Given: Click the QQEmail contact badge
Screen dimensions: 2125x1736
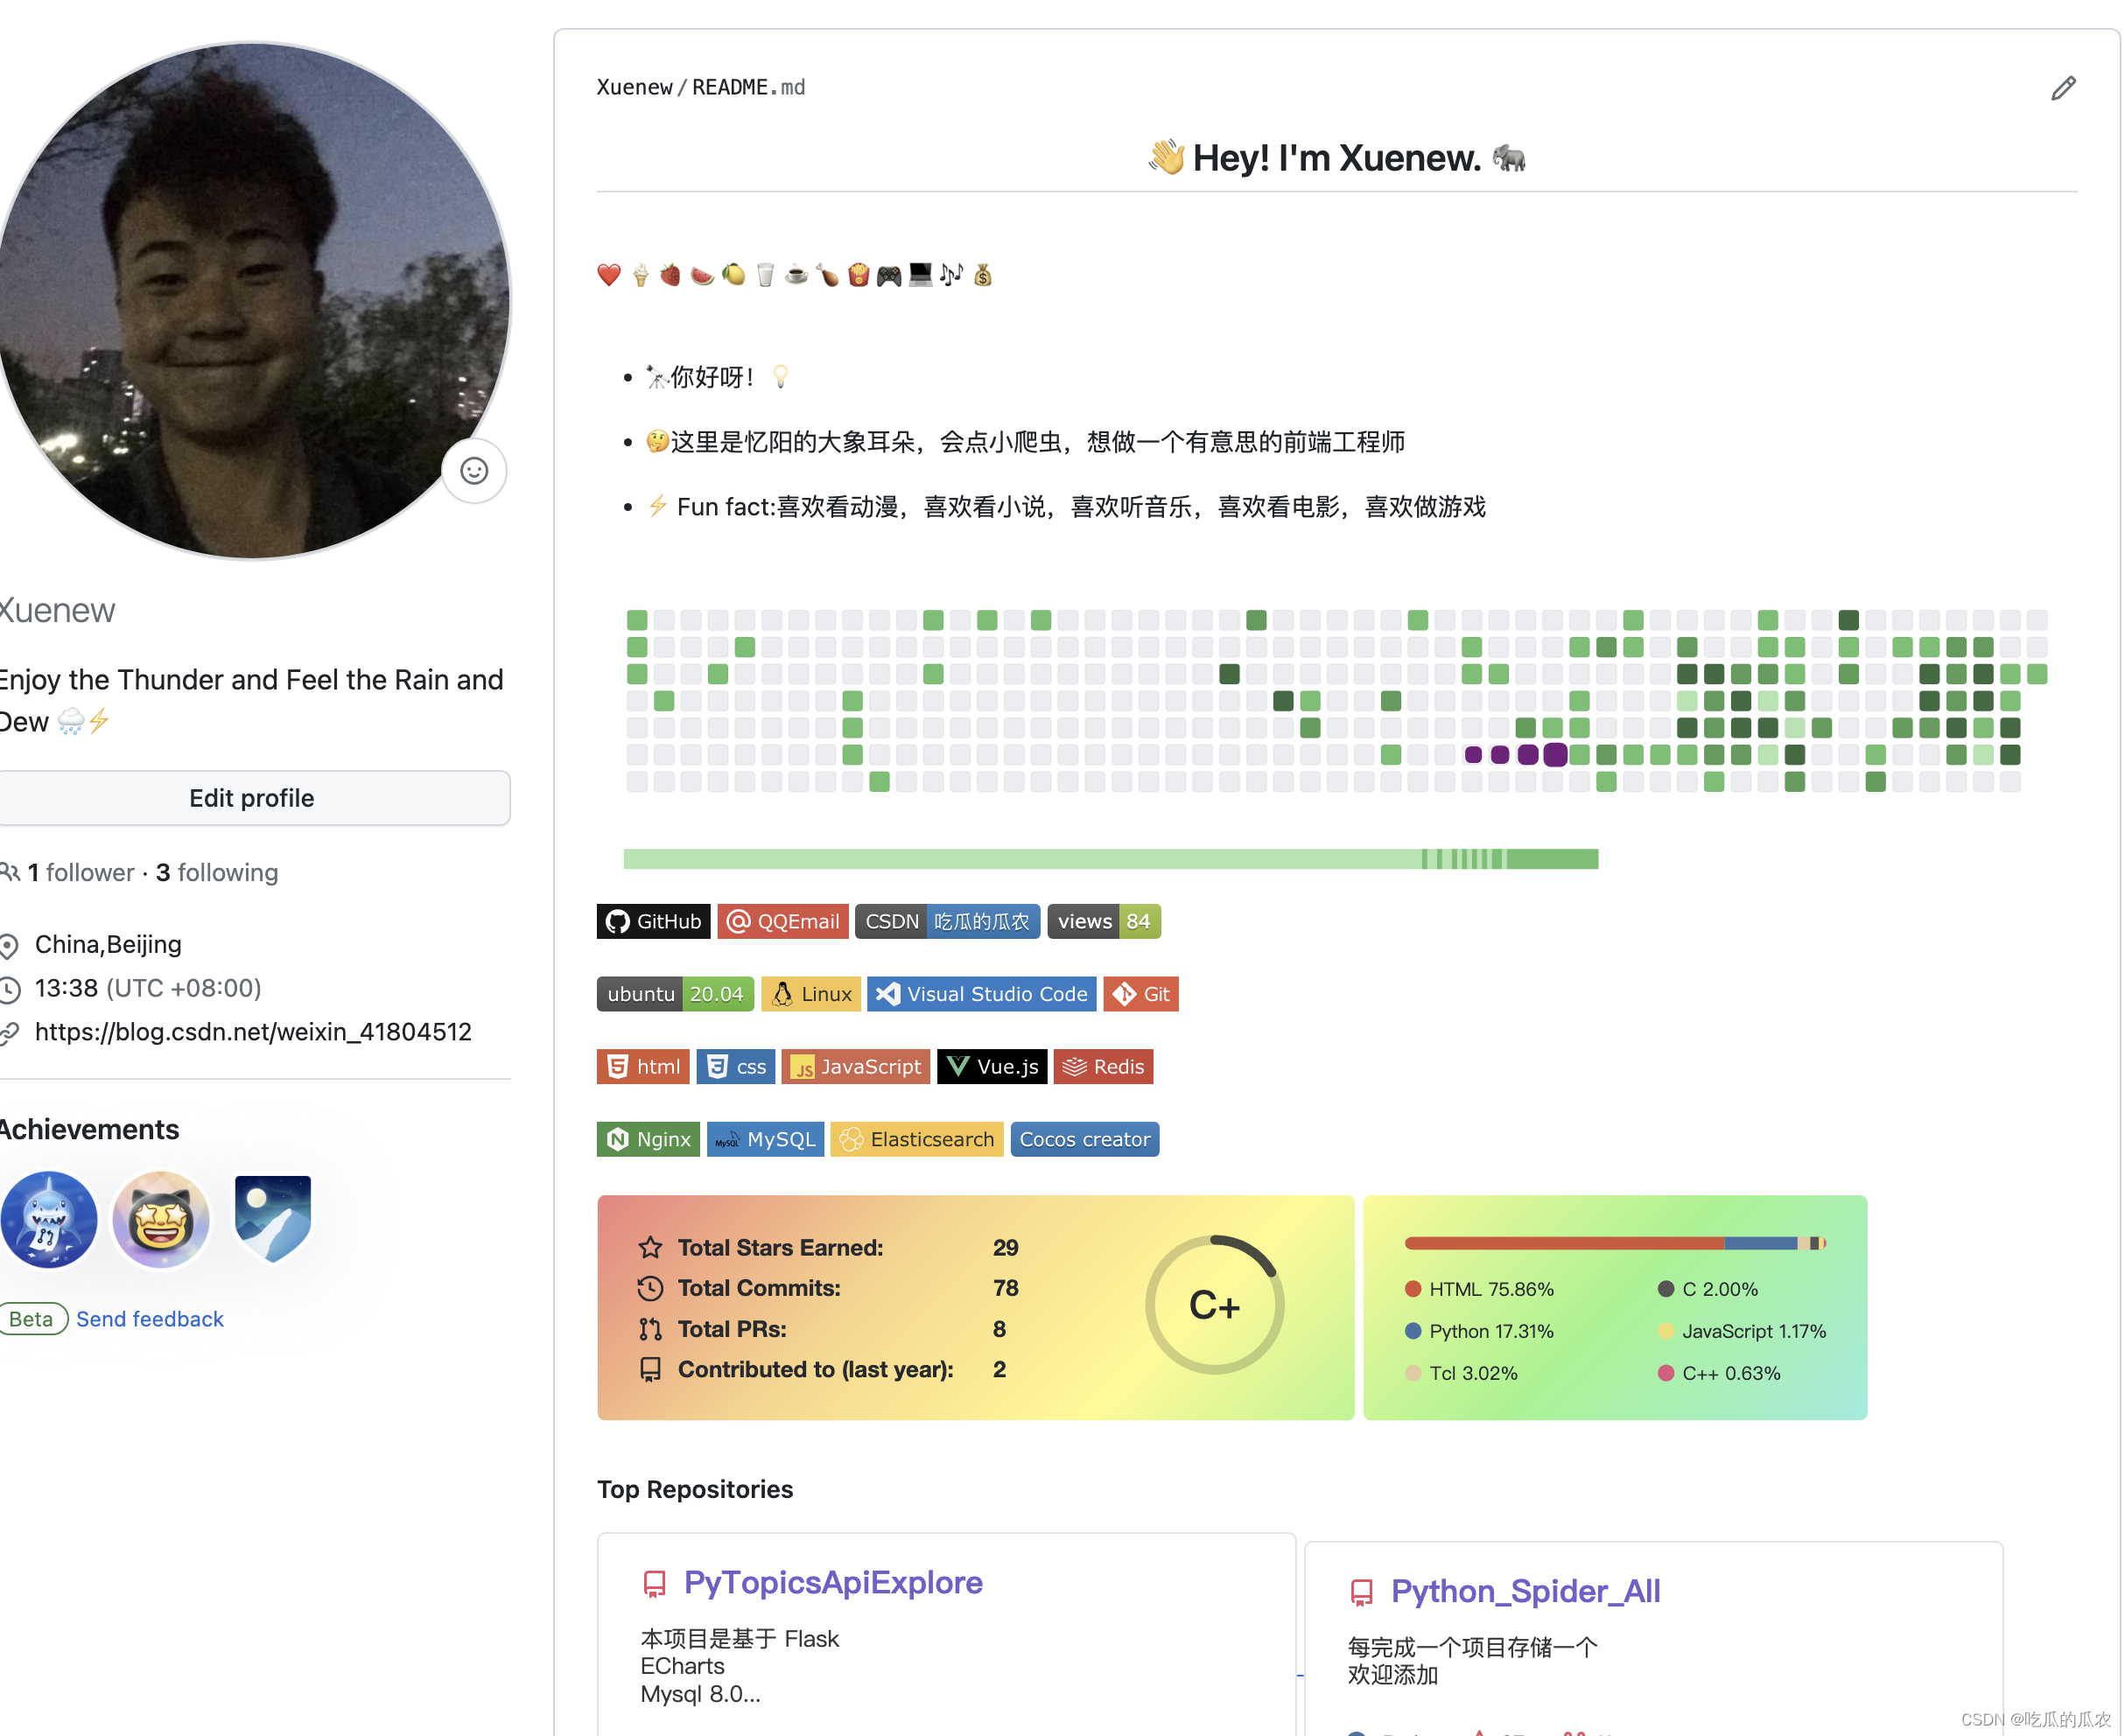Looking at the screenshot, I should tap(783, 921).
